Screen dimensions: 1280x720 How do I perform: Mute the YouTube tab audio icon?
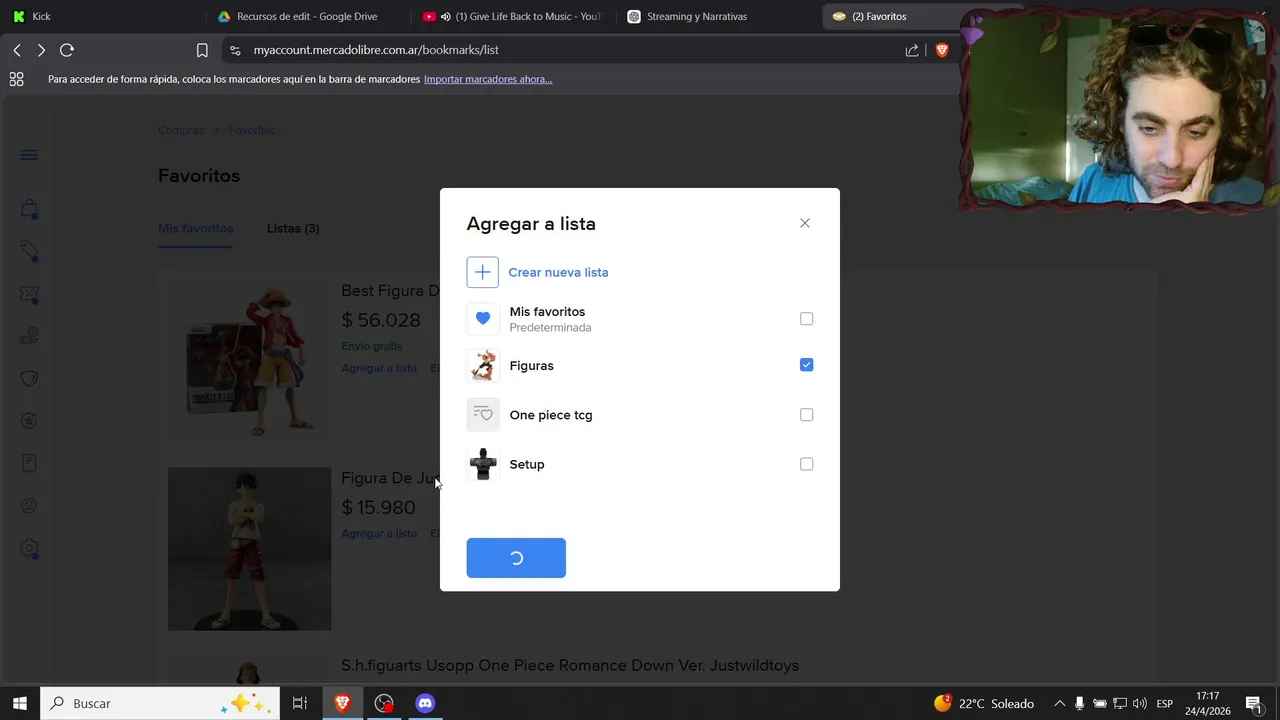pyautogui.click(x=446, y=16)
